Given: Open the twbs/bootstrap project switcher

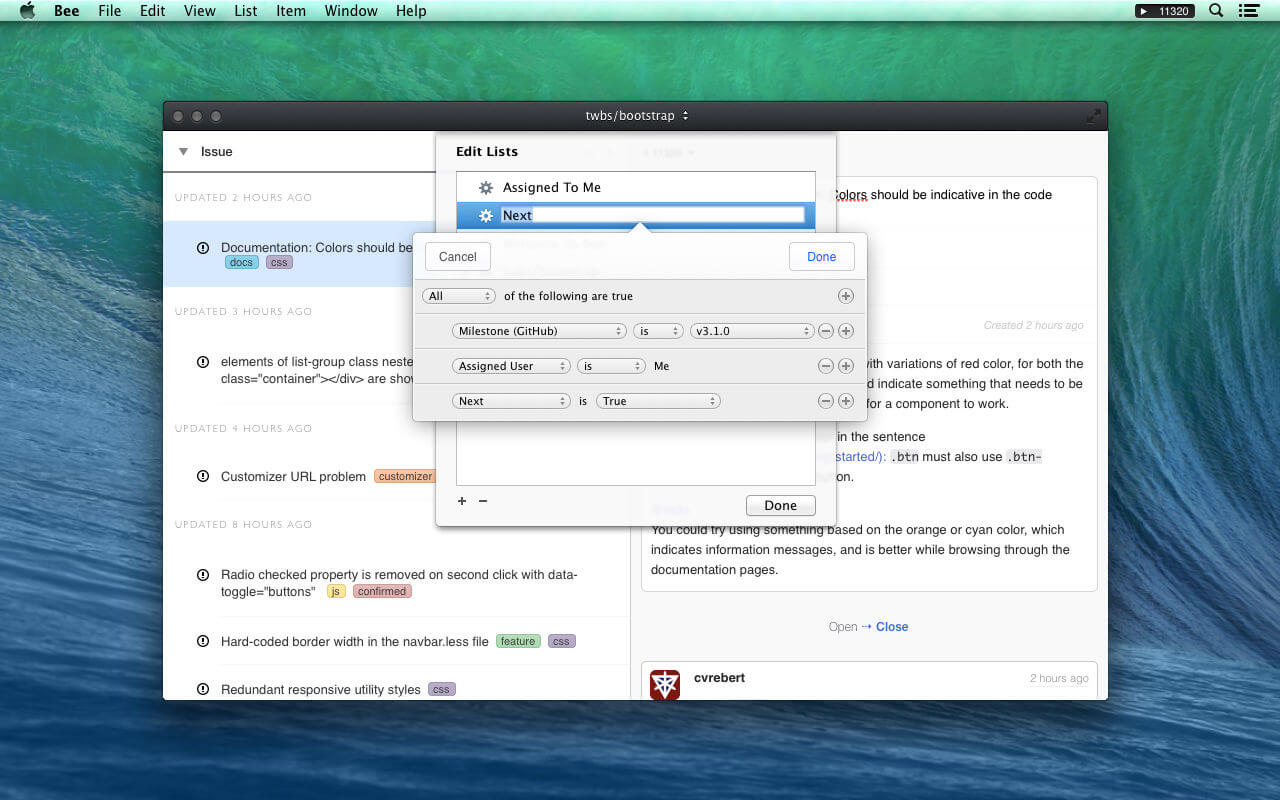Looking at the screenshot, I should click(637, 116).
